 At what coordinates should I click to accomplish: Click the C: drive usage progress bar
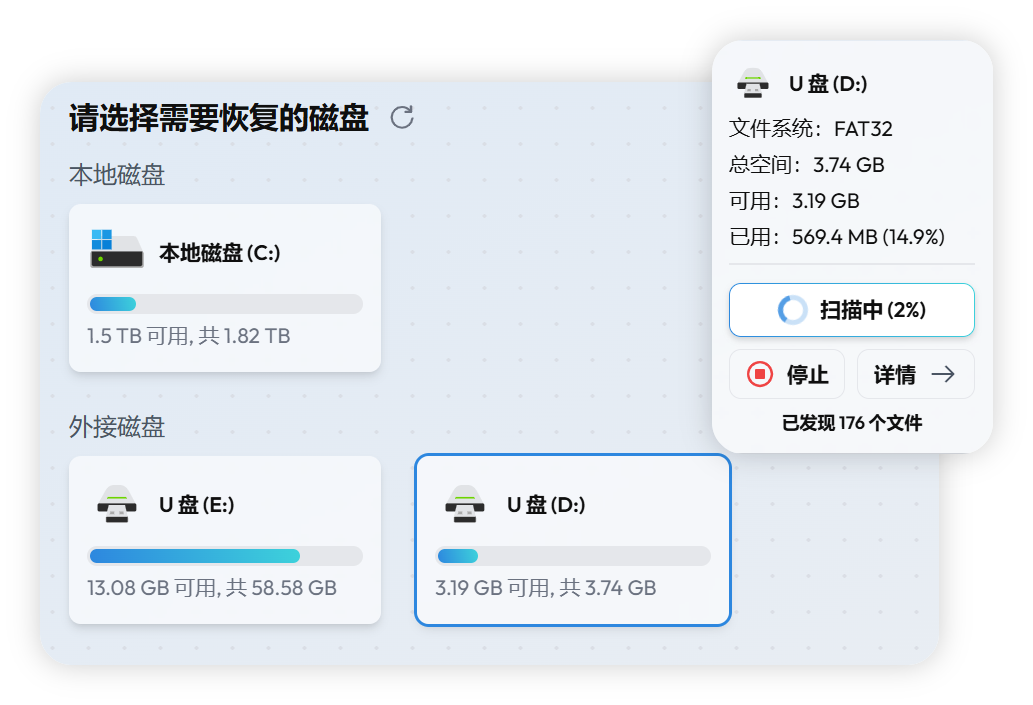[224, 303]
